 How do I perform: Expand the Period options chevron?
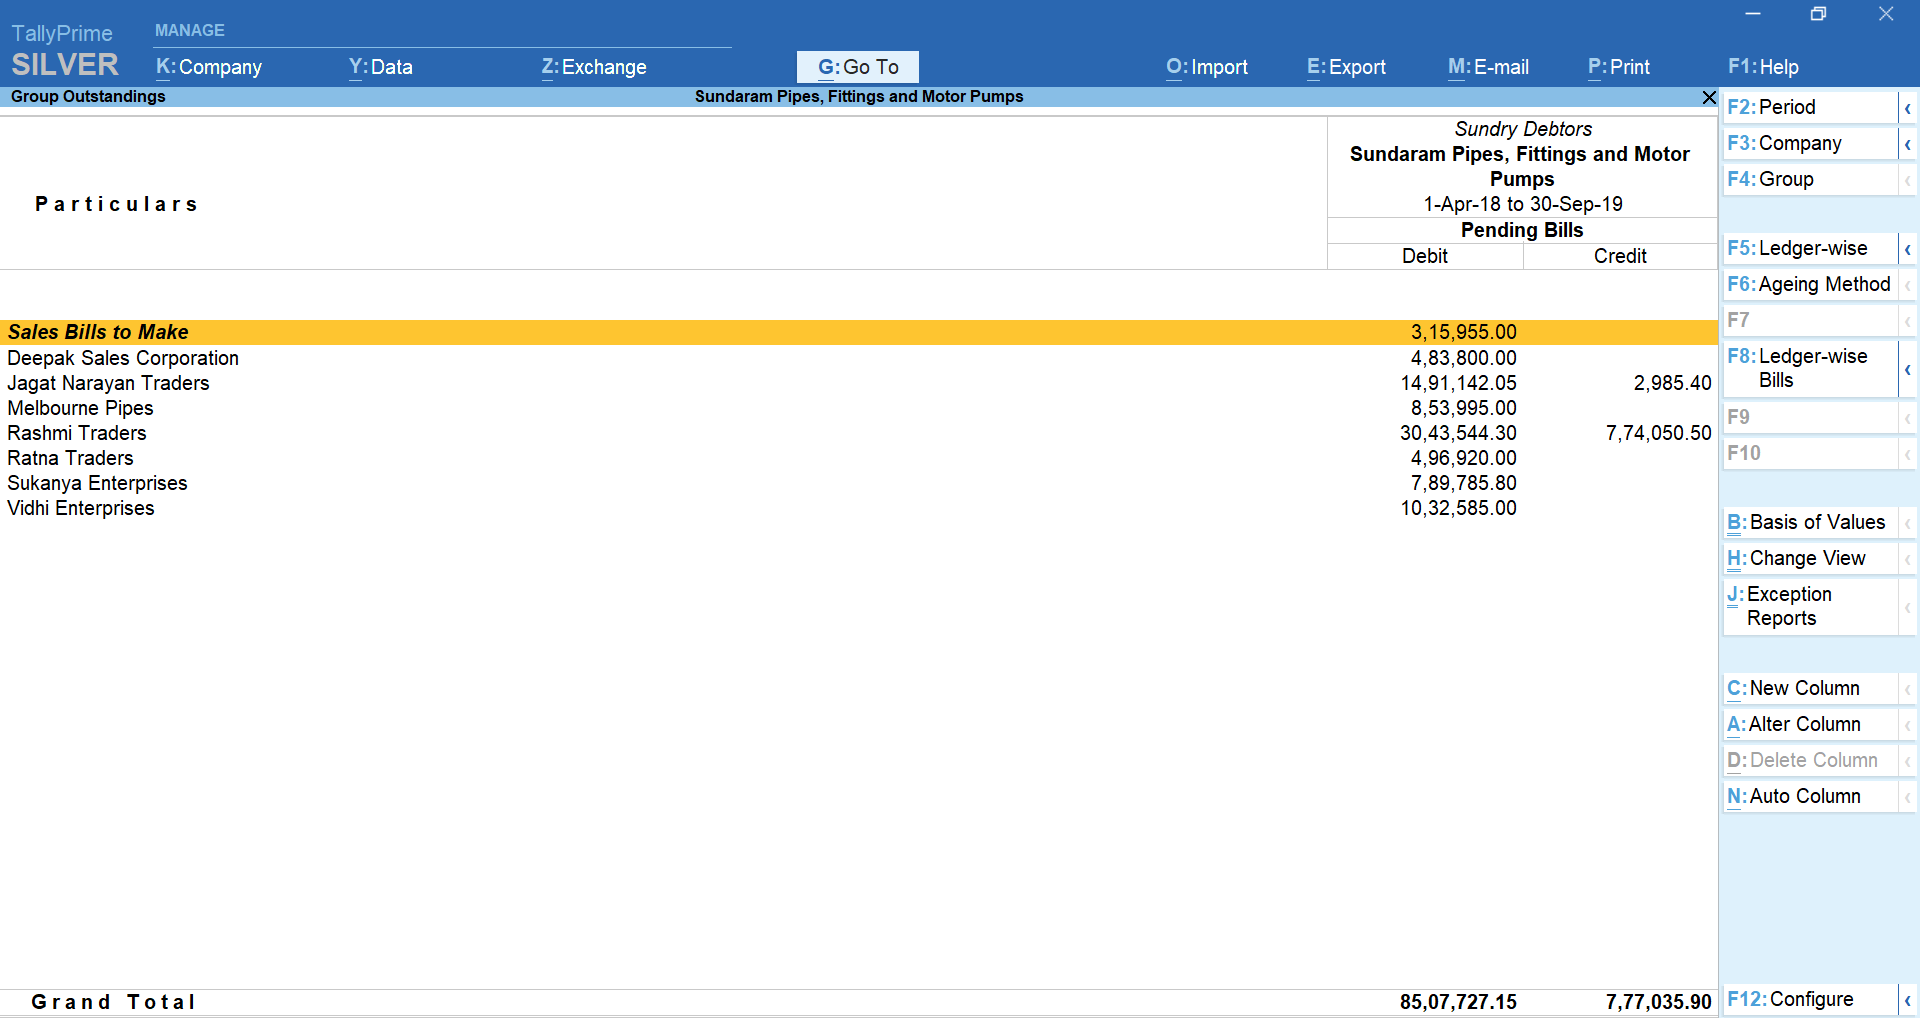(x=1908, y=107)
